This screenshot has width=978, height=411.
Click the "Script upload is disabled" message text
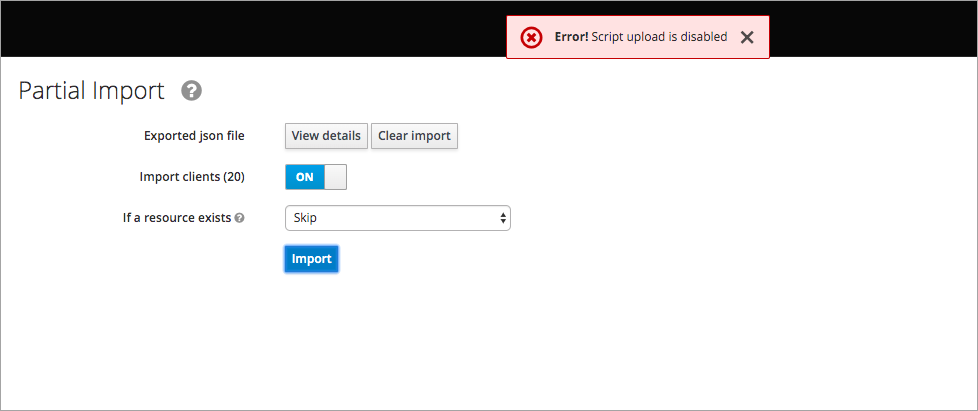(659, 37)
